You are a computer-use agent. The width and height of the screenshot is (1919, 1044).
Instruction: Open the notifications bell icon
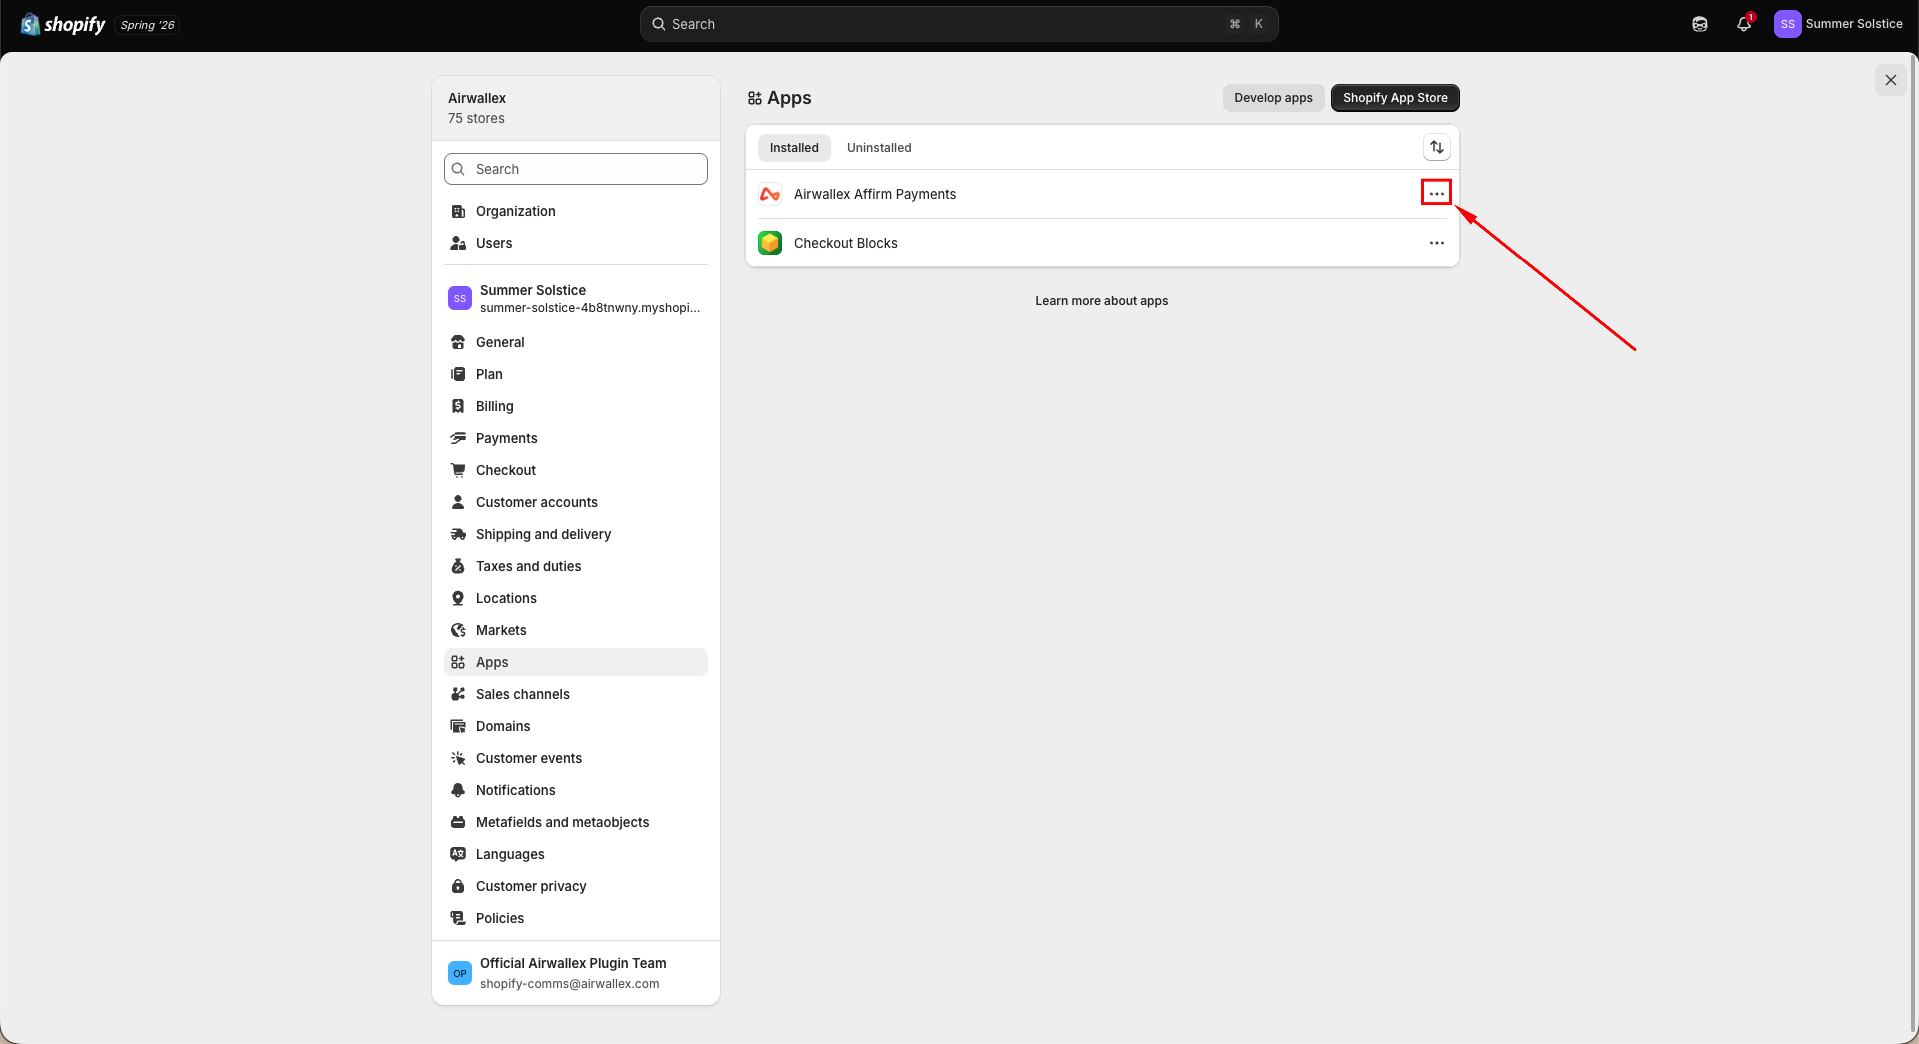coord(1744,24)
